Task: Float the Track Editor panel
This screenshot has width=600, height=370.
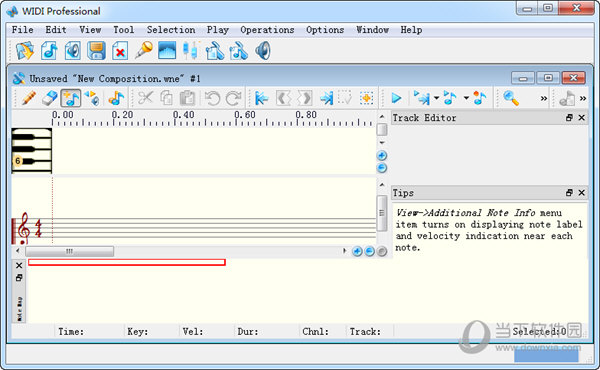Action: 569,118
